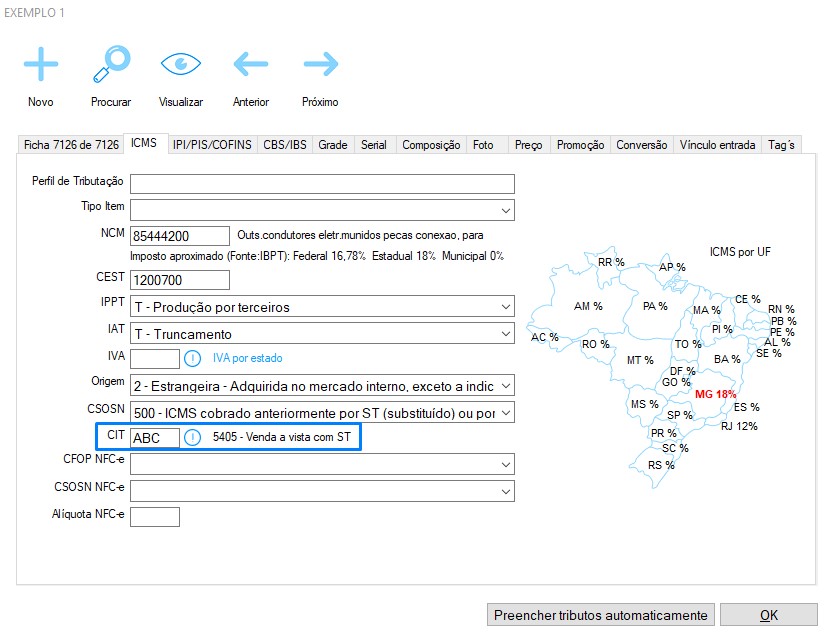836x643 pixels.
Task: Open the CBS/IBS tab
Action: click(x=285, y=145)
